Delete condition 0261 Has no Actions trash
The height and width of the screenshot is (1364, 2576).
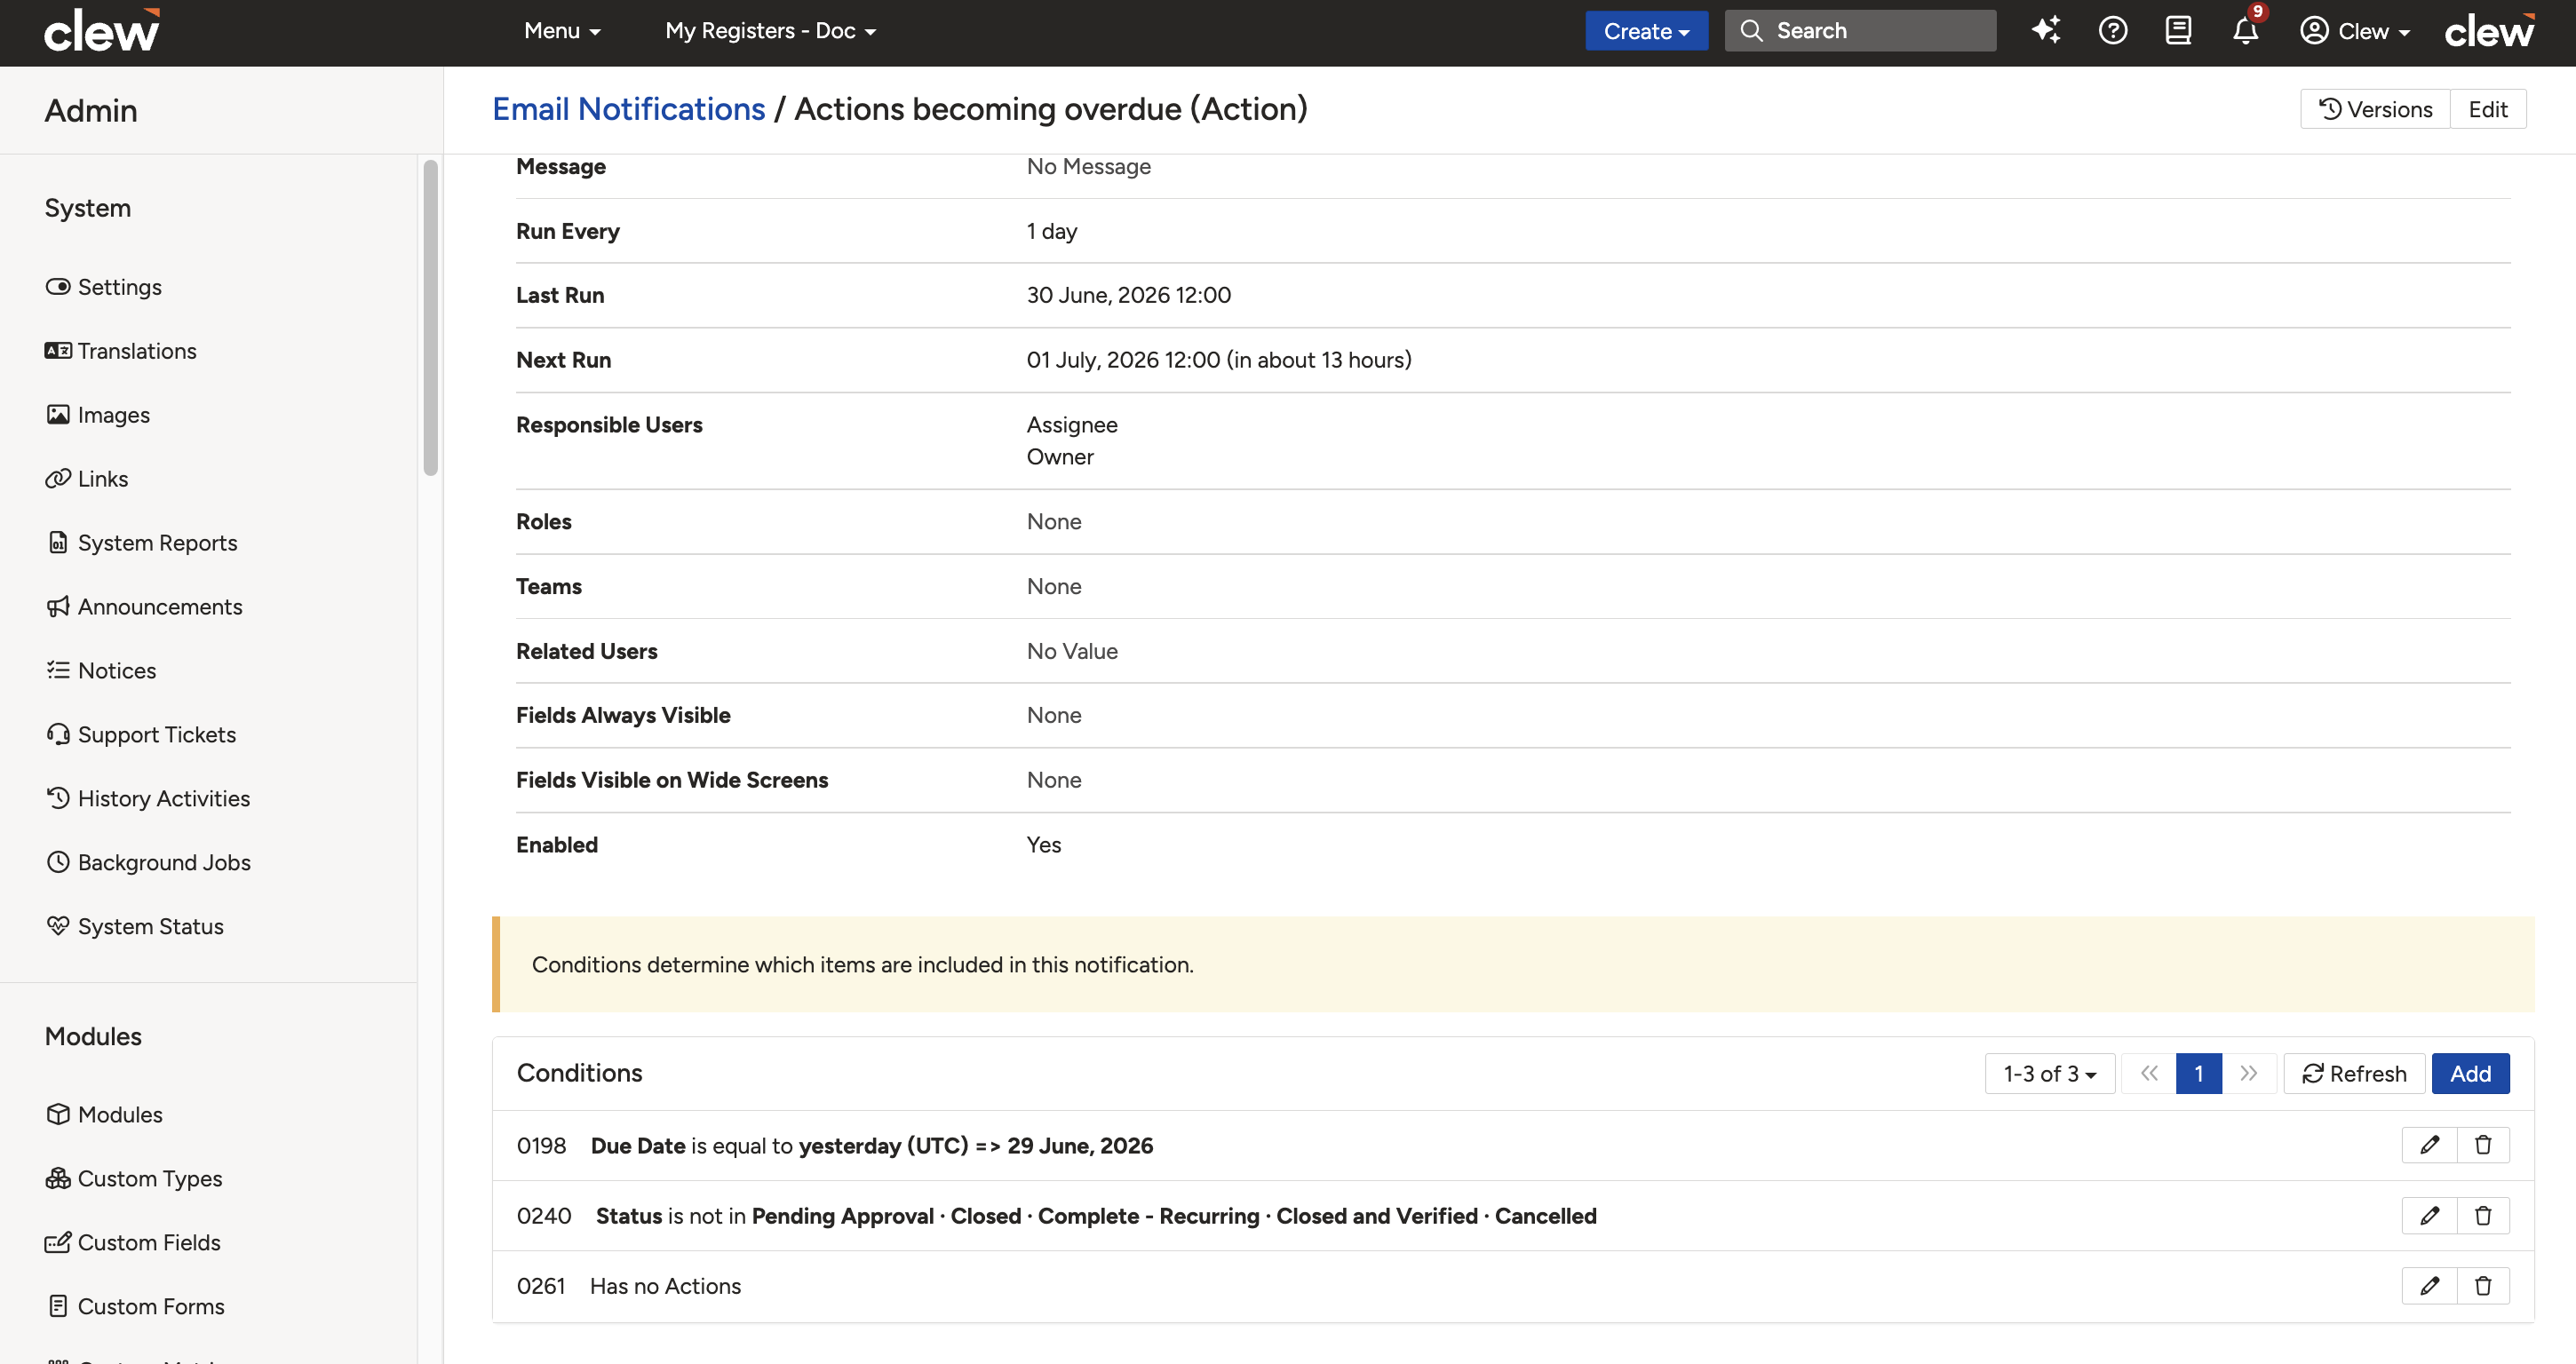(2483, 1285)
